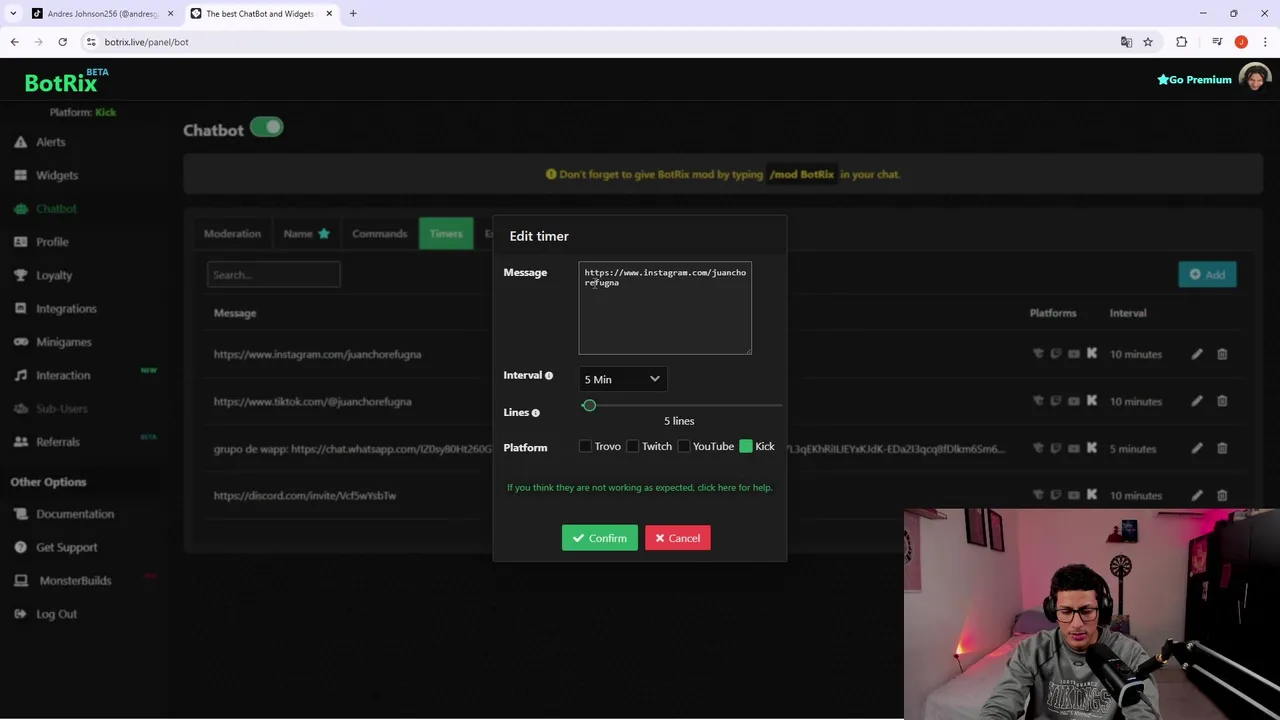Click the Log Out icon
The image size is (1280, 720).
tap(20, 614)
